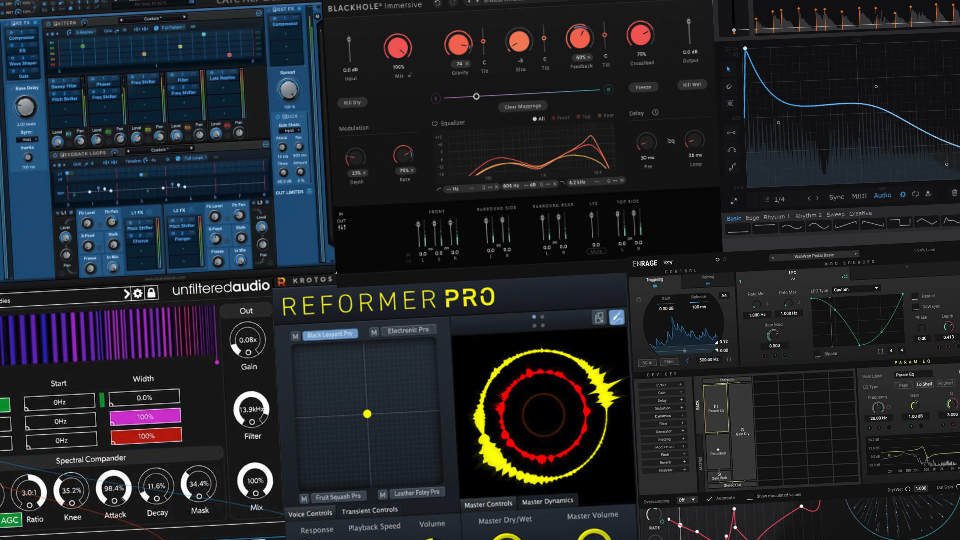Click the yellow dot on Reformer XY pad

click(x=367, y=414)
